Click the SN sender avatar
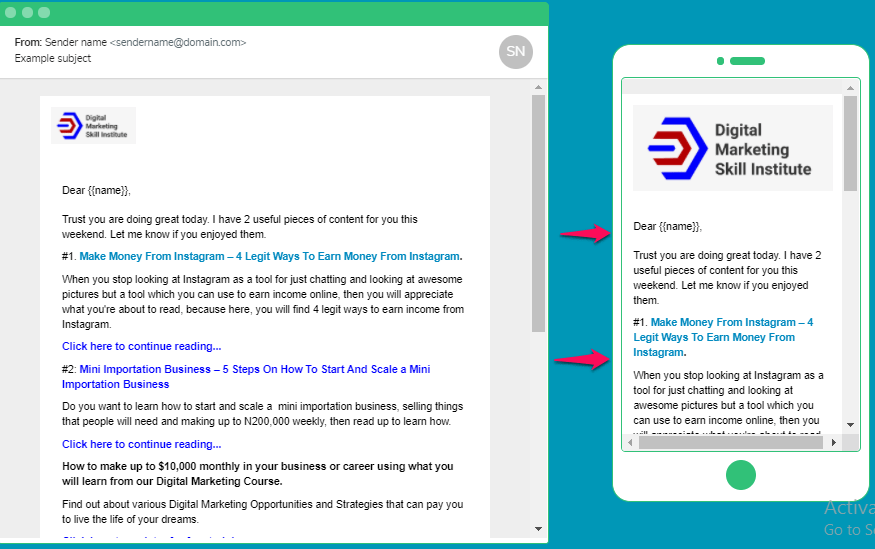 (x=516, y=52)
